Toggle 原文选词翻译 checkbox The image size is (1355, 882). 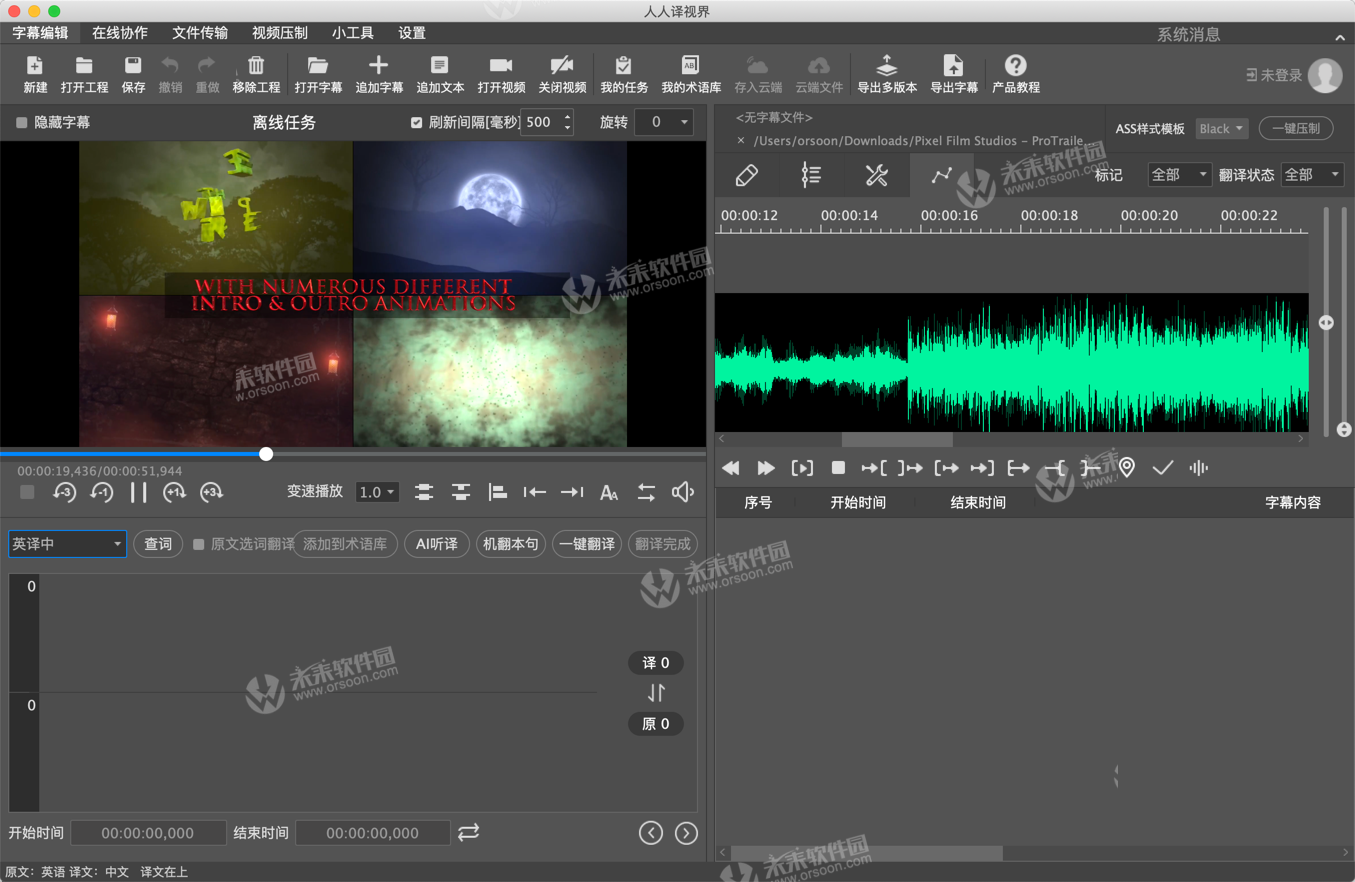(x=199, y=544)
